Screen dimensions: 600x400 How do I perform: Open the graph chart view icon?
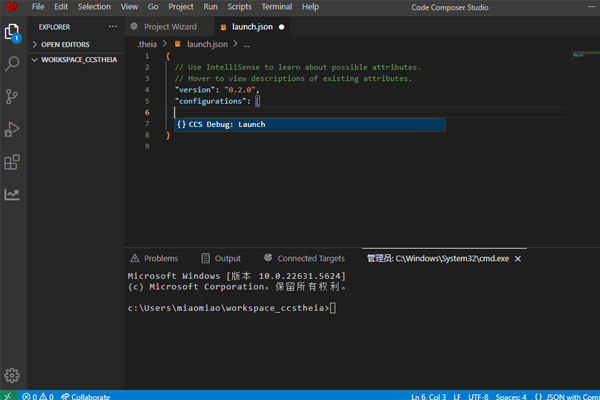(12, 194)
